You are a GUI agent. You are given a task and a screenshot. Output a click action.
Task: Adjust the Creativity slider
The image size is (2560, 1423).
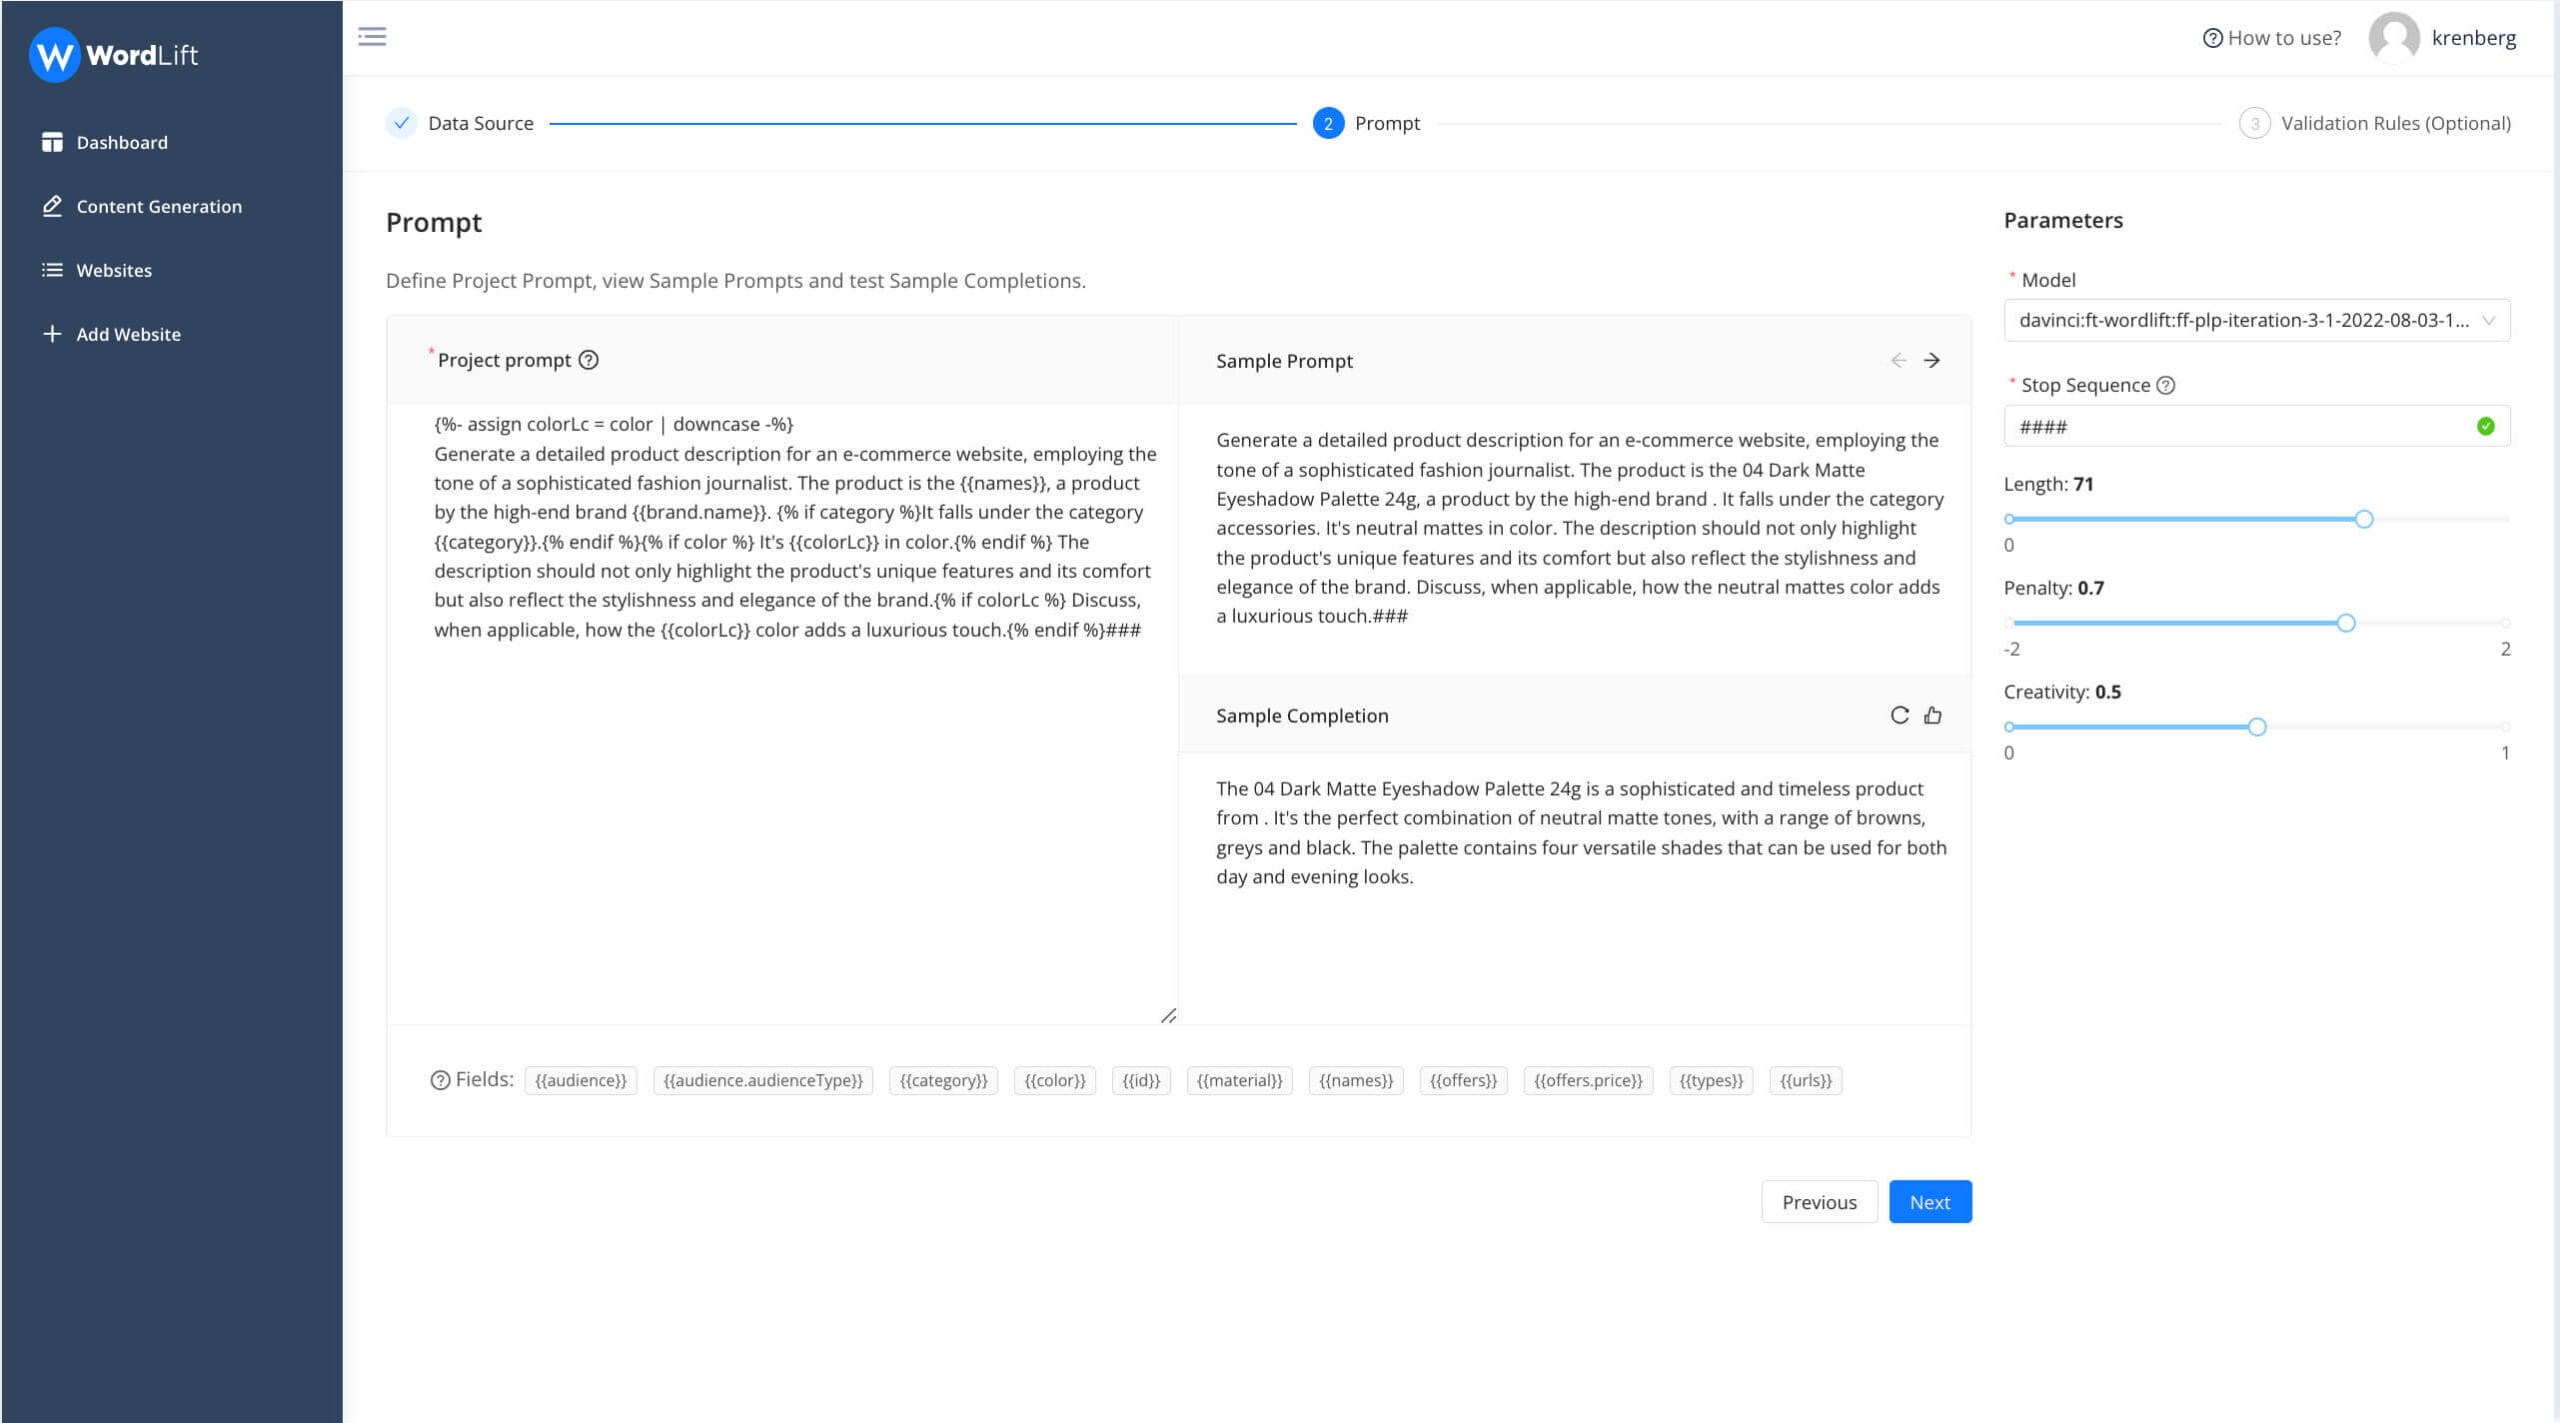(x=2257, y=726)
